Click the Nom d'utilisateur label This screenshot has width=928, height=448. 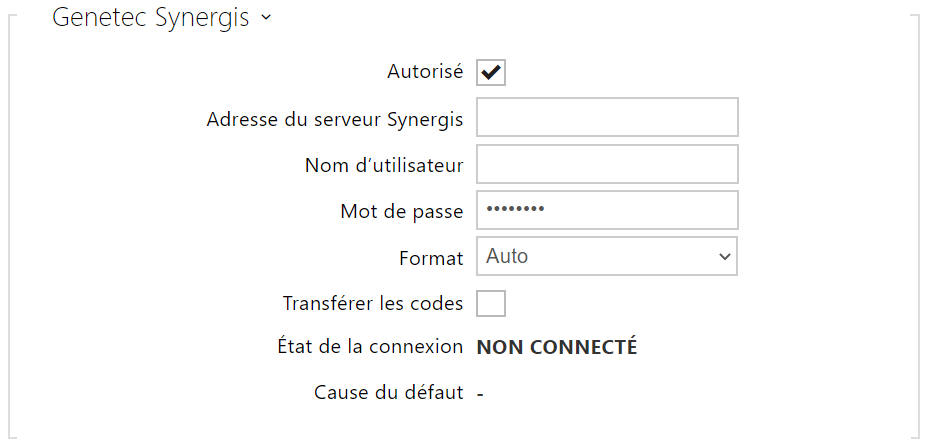coord(384,166)
